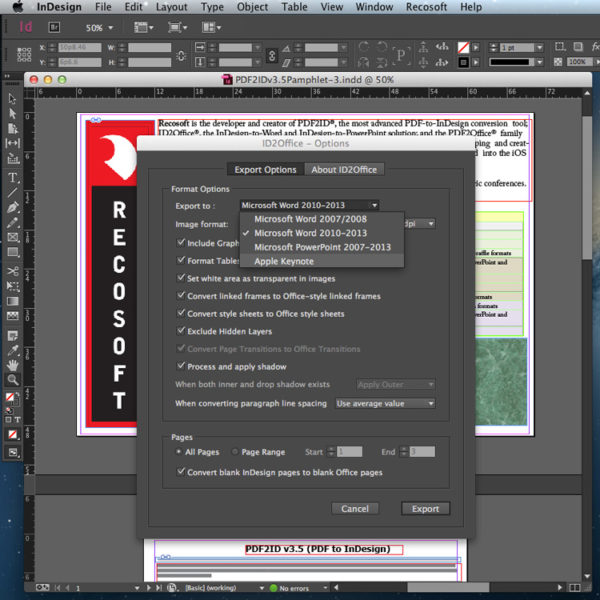Select the Line tool
Screen dimensions: 600x600
[x=13, y=192]
